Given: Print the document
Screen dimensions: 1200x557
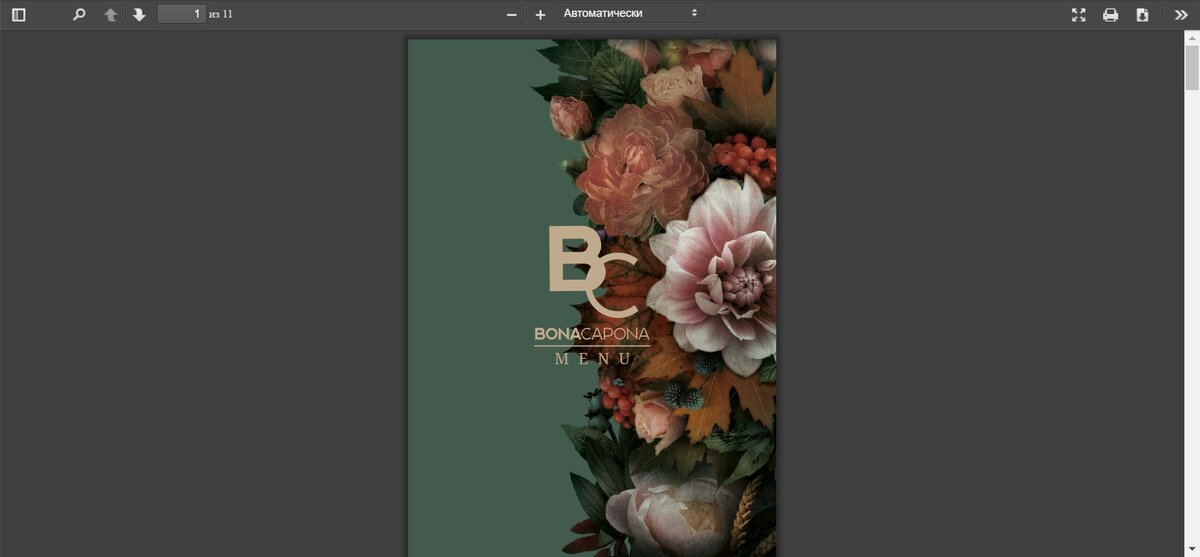Looking at the screenshot, I should point(1110,15).
